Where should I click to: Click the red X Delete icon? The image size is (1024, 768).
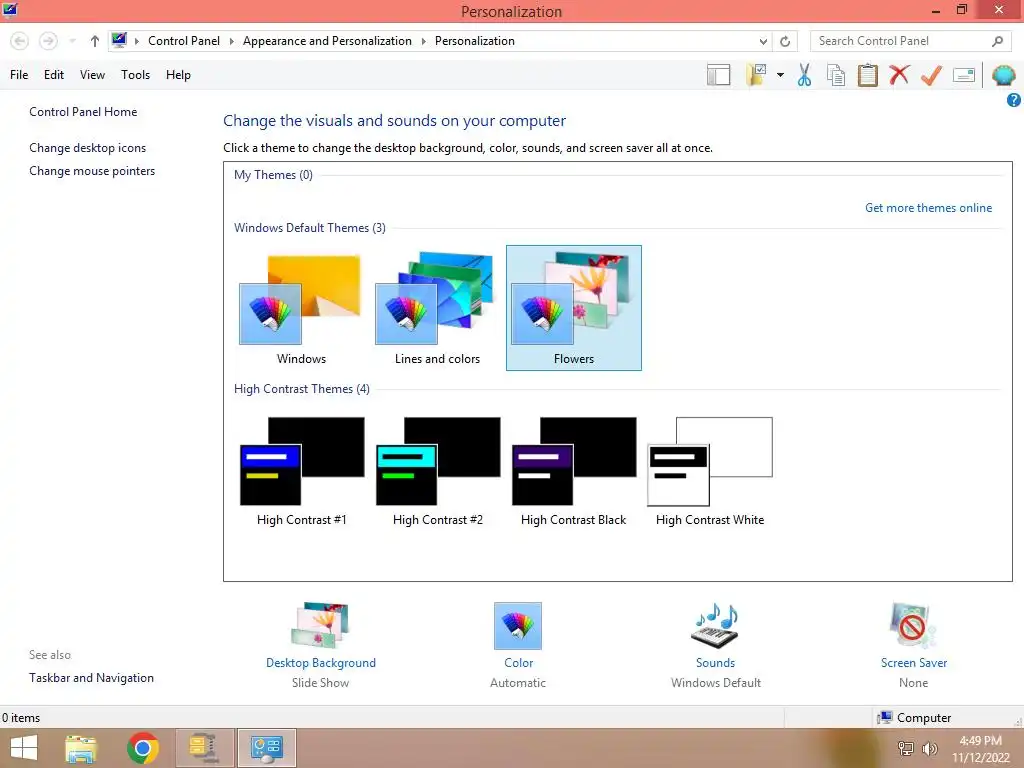(x=899, y=75)
